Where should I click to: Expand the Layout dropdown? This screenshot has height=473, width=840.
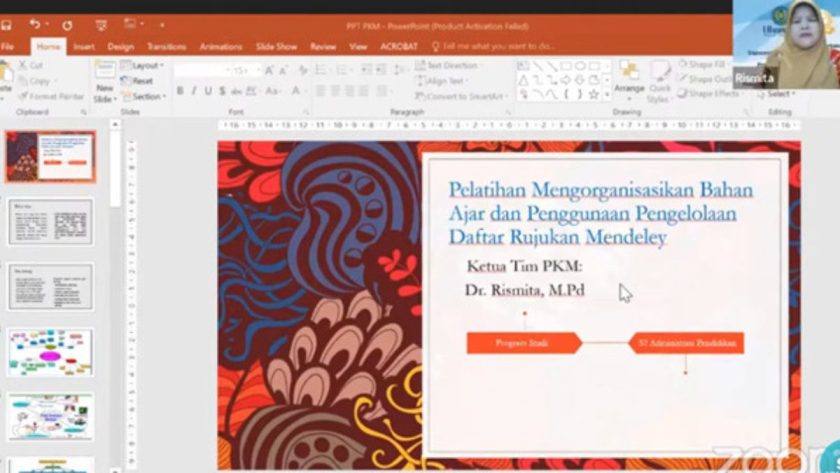pos(145,65)
